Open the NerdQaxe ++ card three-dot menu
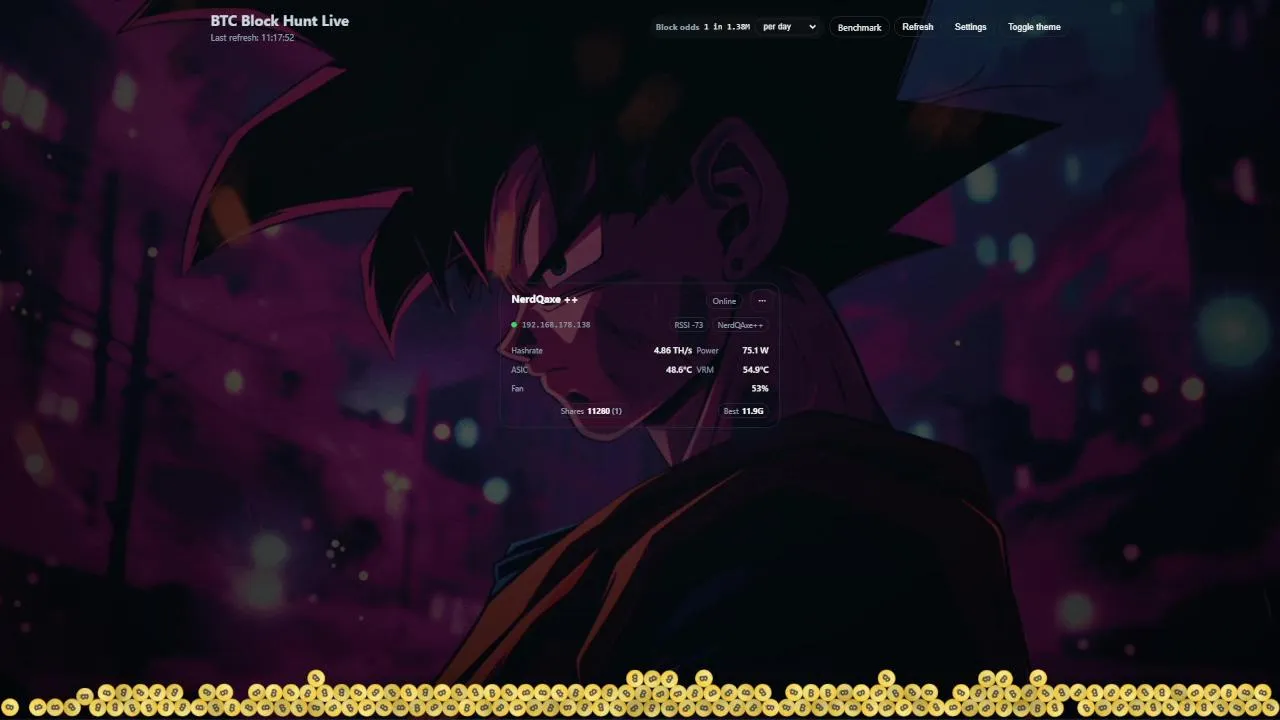This screenshot has height=720, width=1280. pos(761,301)
